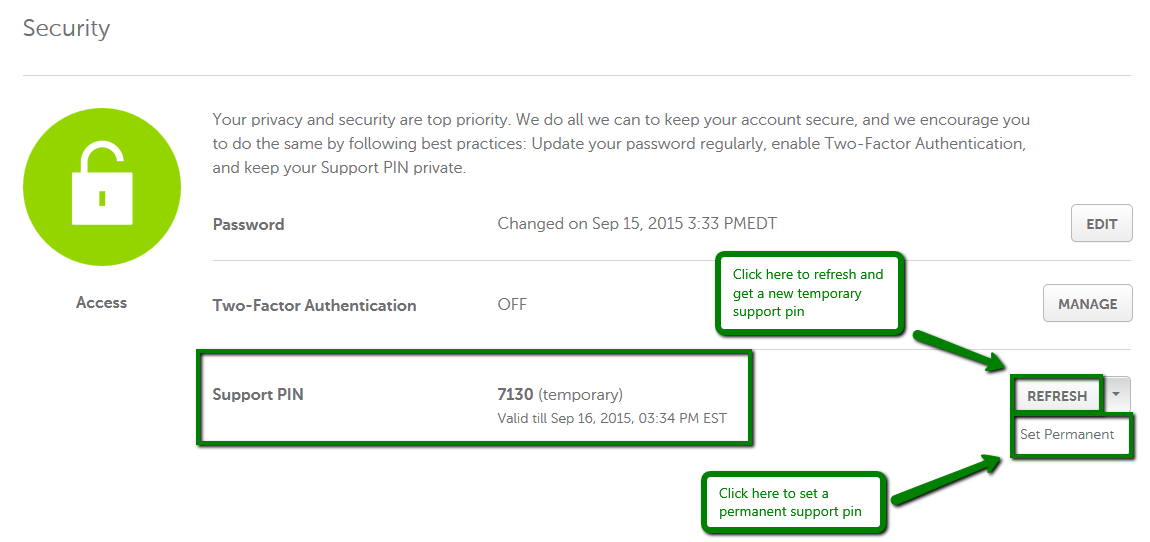Refresh the temporary Support PIN
The width and height of the screenshot is (1150, 542).
click(x=1057, y=396)
